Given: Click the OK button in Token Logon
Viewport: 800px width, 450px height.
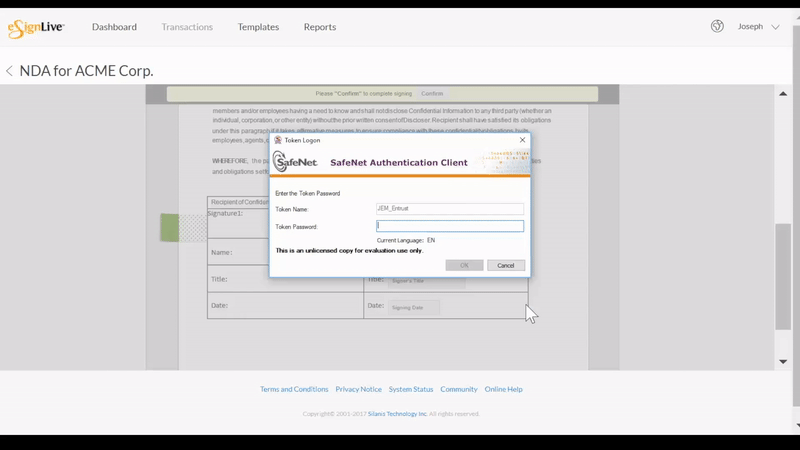Looking at the screenshot, I should (464, 265).
